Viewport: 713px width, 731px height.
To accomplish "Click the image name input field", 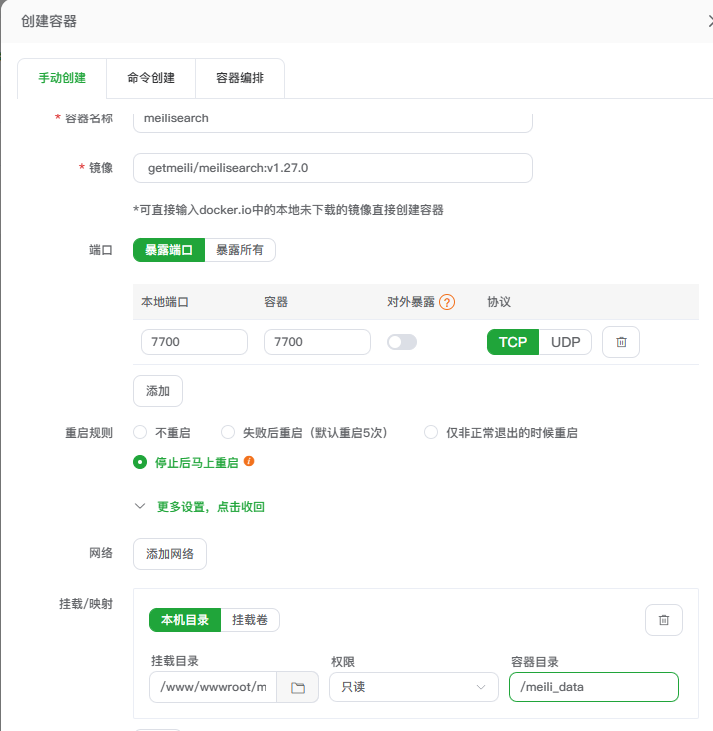I will [x=332, y=168].
